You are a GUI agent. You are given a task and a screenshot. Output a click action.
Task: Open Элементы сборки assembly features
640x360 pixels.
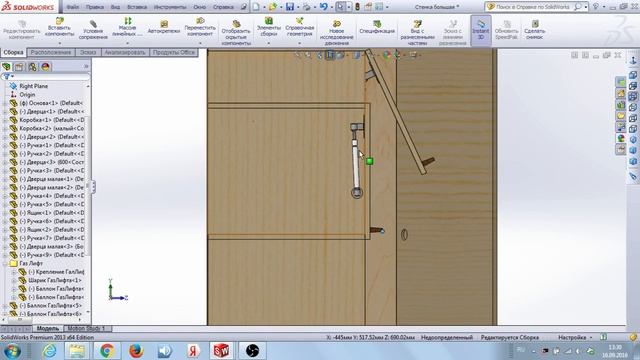pyautogui.click(x=269, y=27)
